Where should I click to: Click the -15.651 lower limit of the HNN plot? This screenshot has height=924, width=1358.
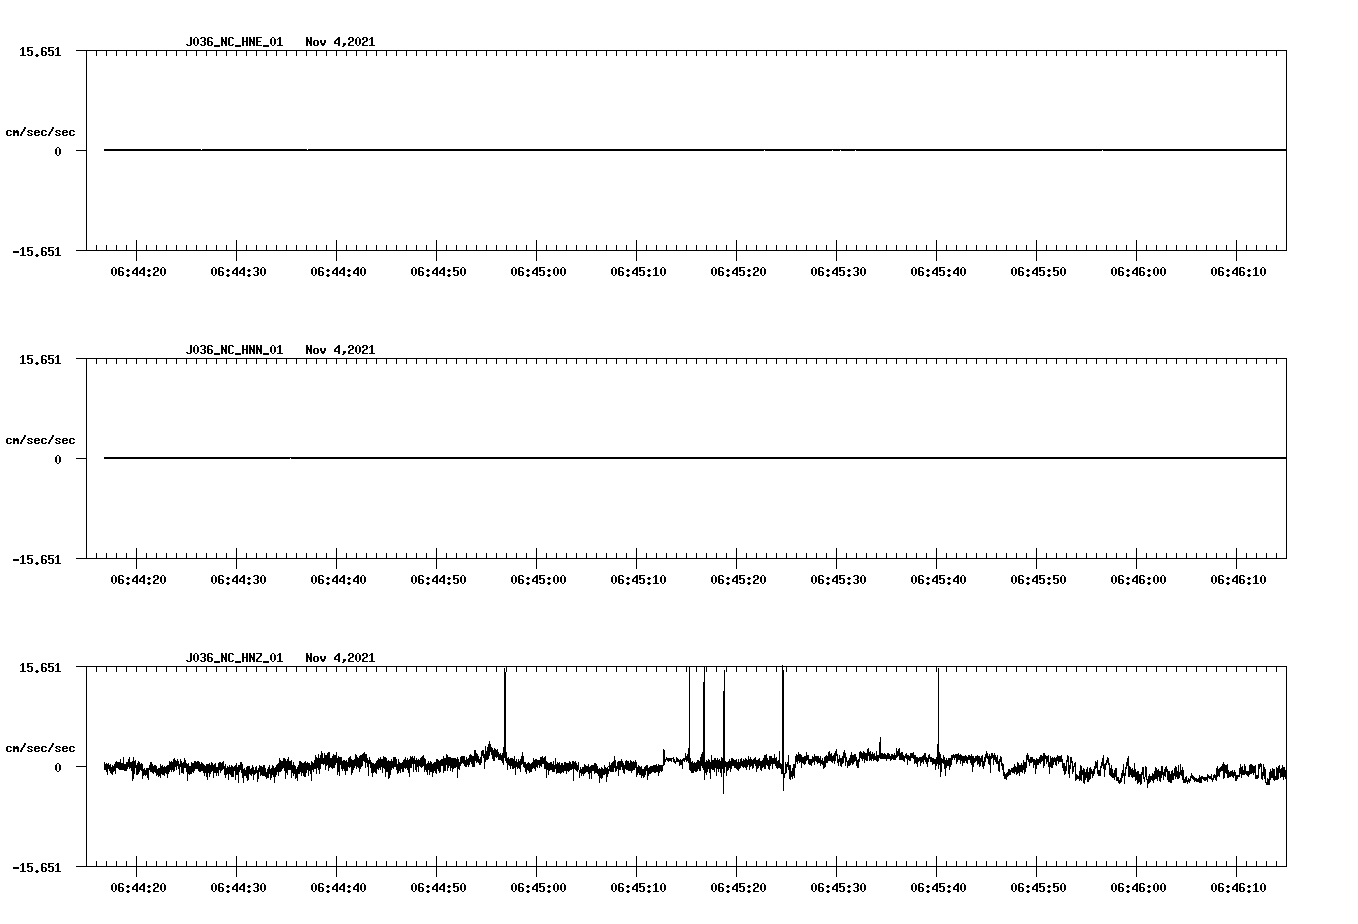pos(36,560)
